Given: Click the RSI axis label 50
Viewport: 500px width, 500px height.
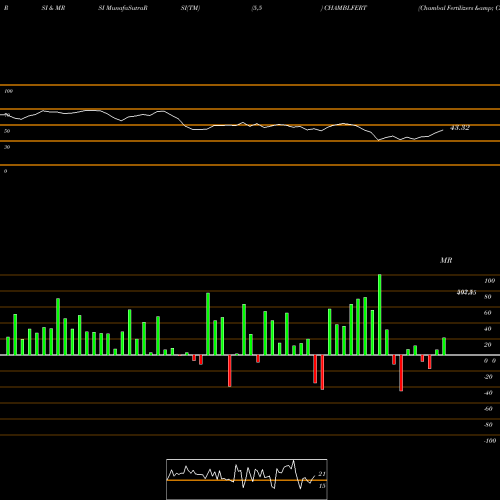Looking at the screenshot, I should (7, 131).
